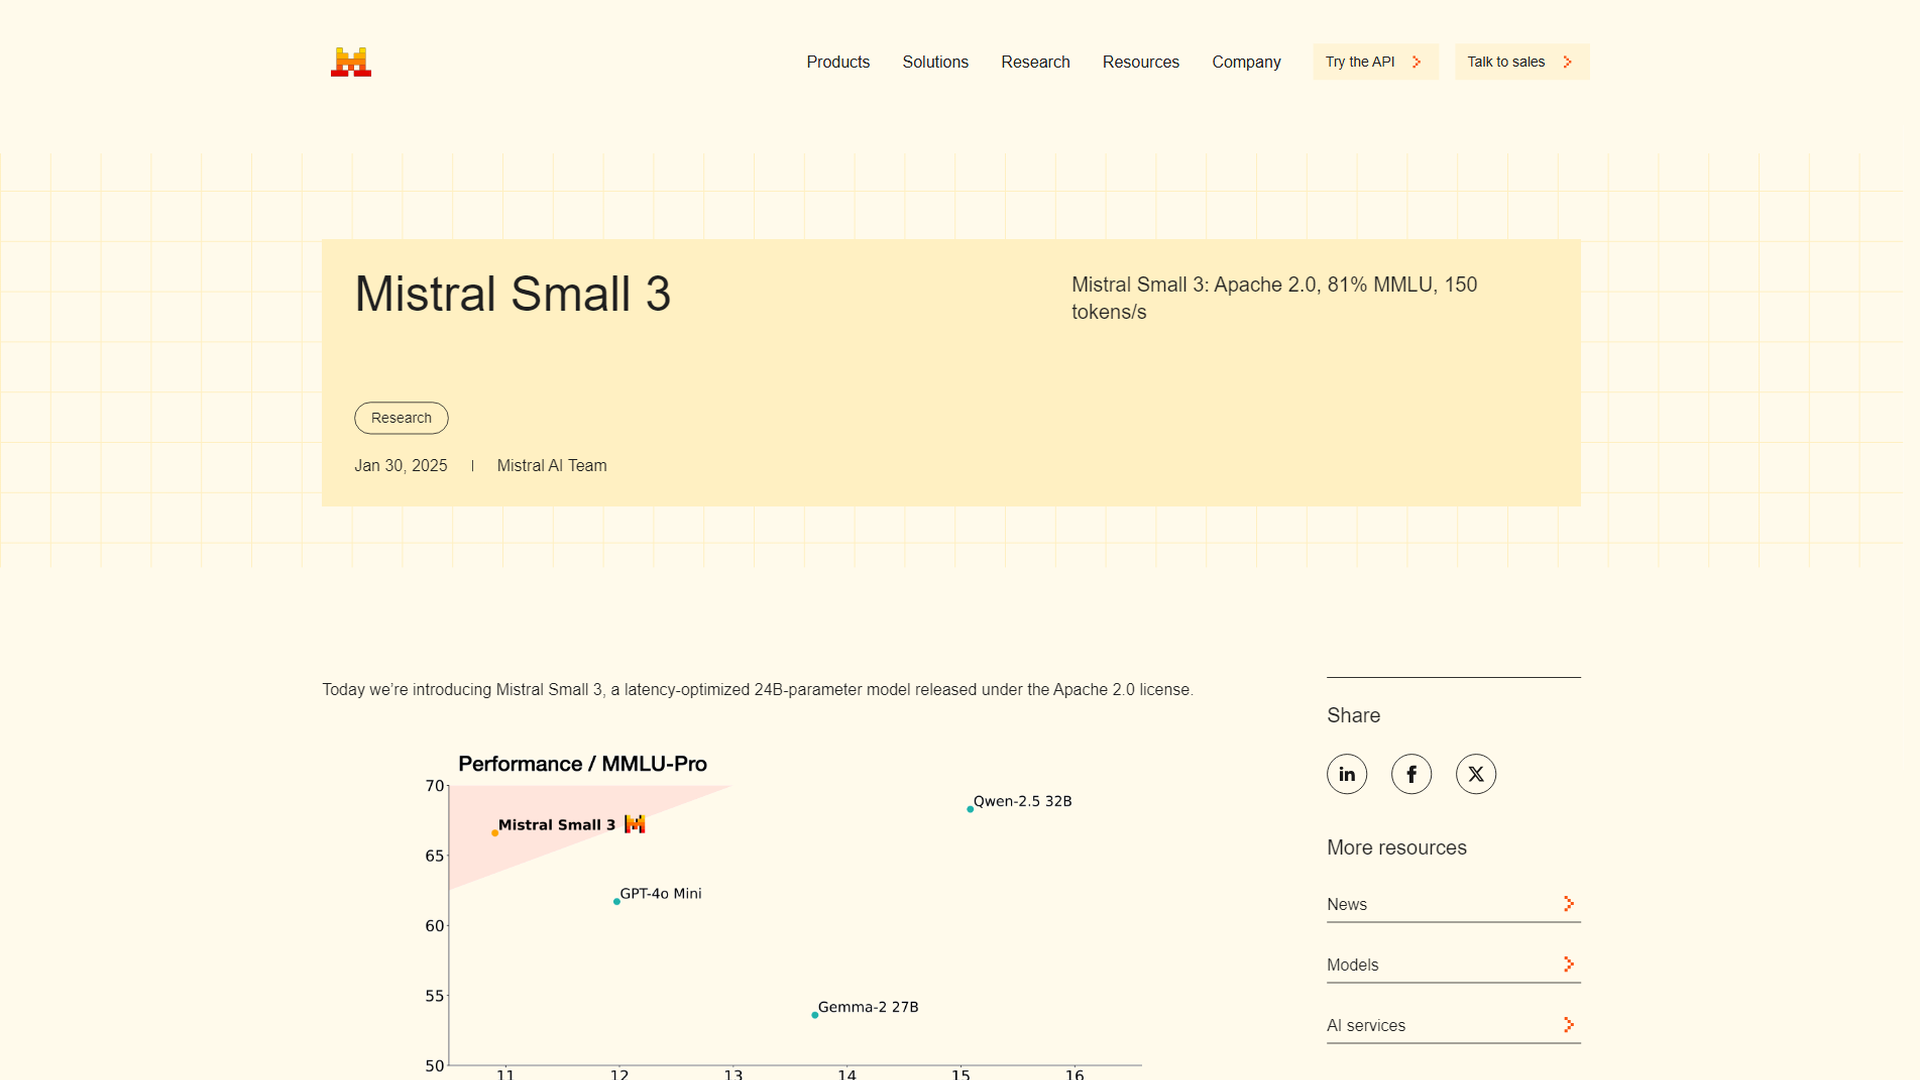Click the Mistral Small 3 chart label
This screenshot has height=1080, width=1920.
click(557, 825)
